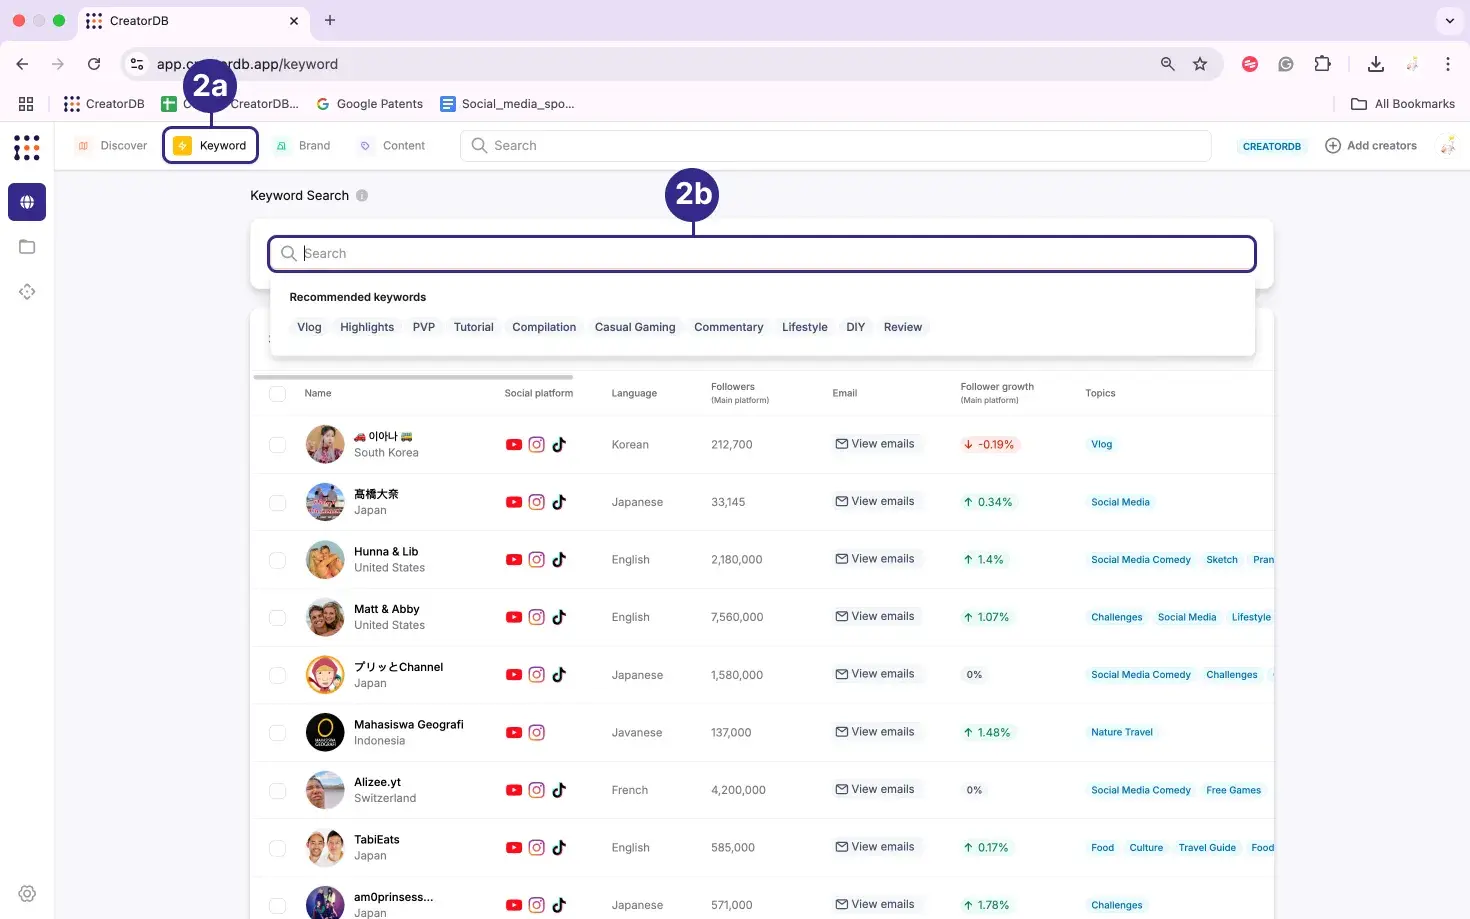Select the Highlights recommended keyword
The width and height of the screenshot is (1470, 919).
[367, 327]
